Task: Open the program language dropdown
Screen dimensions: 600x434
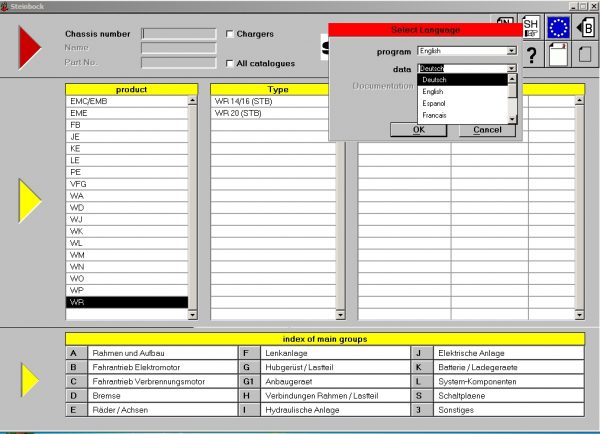Action: click(x=512, y=51)
